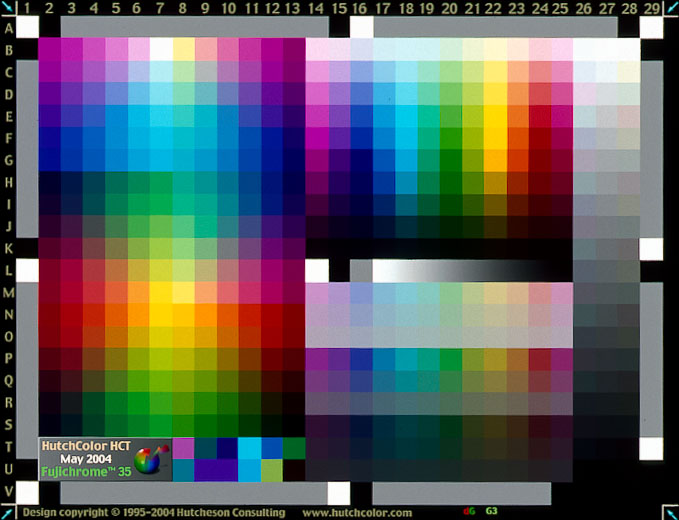Click the 'Design copyright © 1995-2004 Hutcheson Consulting' line
The width and height of the screenshot is (679, 520).
[x=154, y=513]
